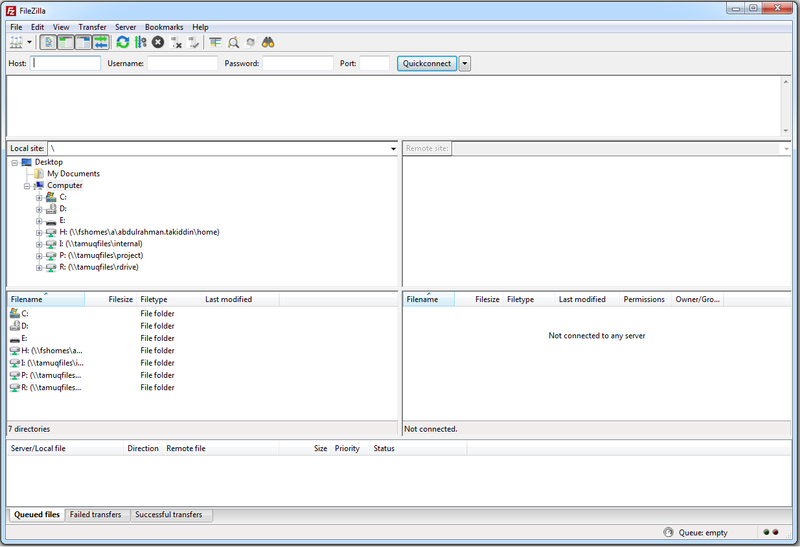Open the Local site path dropdown

coord(393,148)
